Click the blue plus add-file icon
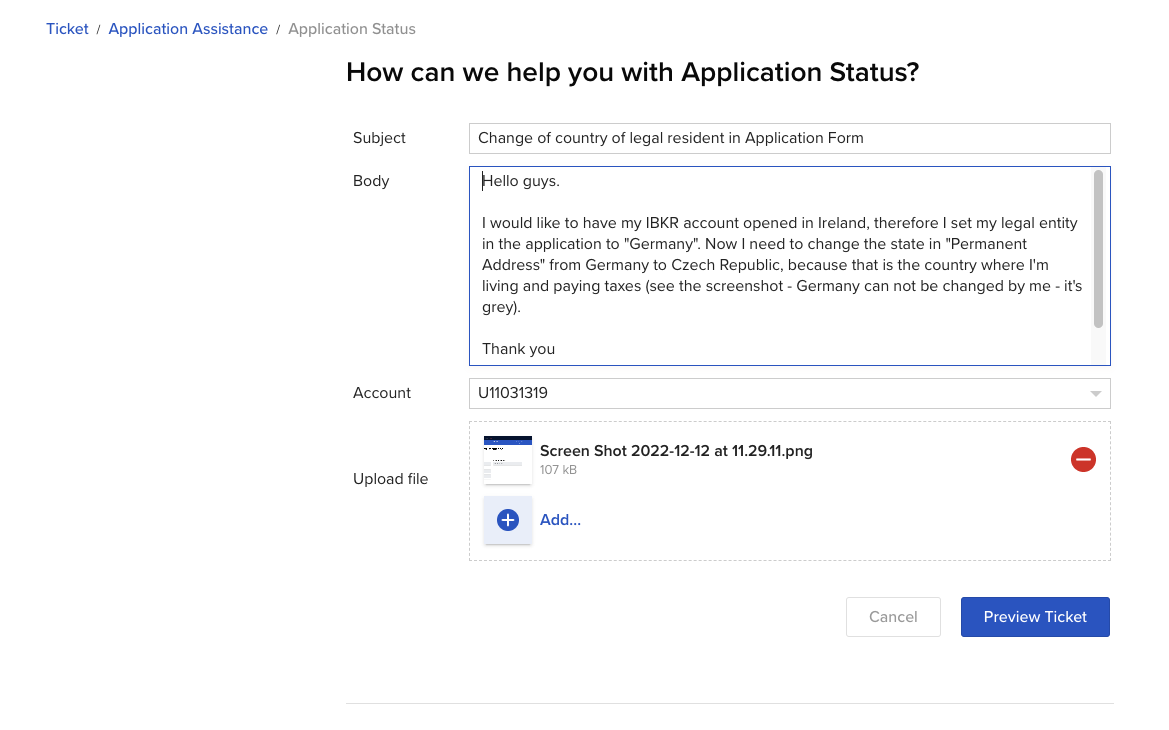The image size is (1169, 730). pos(508,520)
